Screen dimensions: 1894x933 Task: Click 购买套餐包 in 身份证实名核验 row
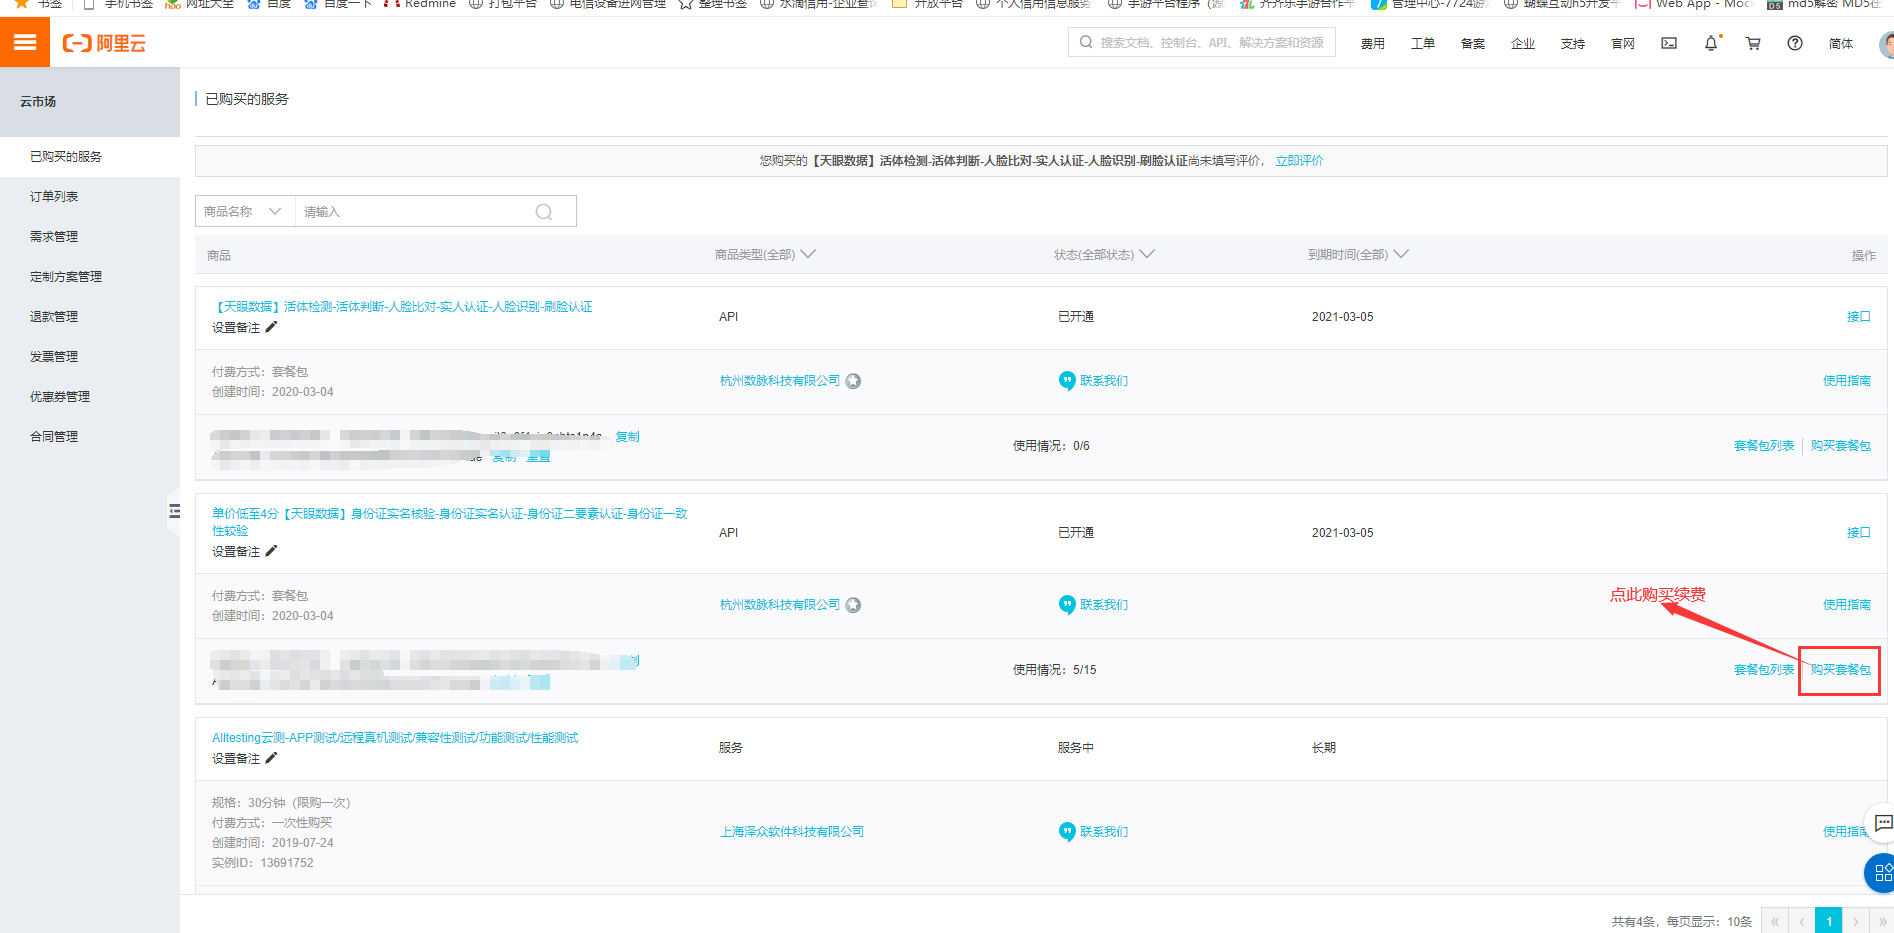click(1841, 670)
